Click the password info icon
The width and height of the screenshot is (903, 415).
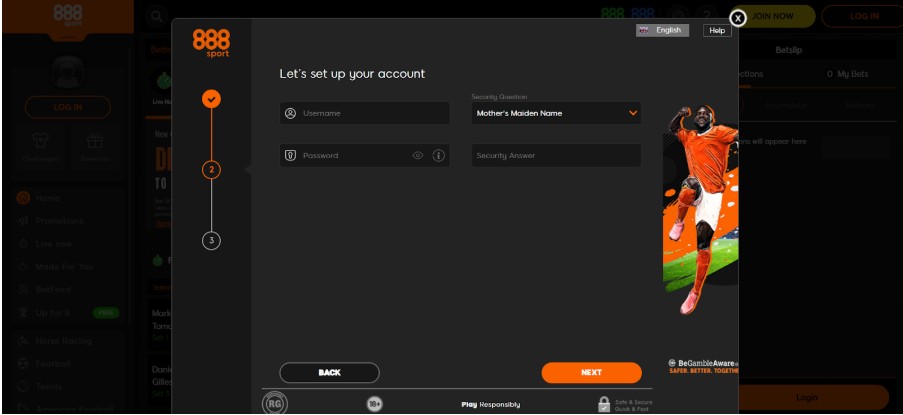click(438, 156)
